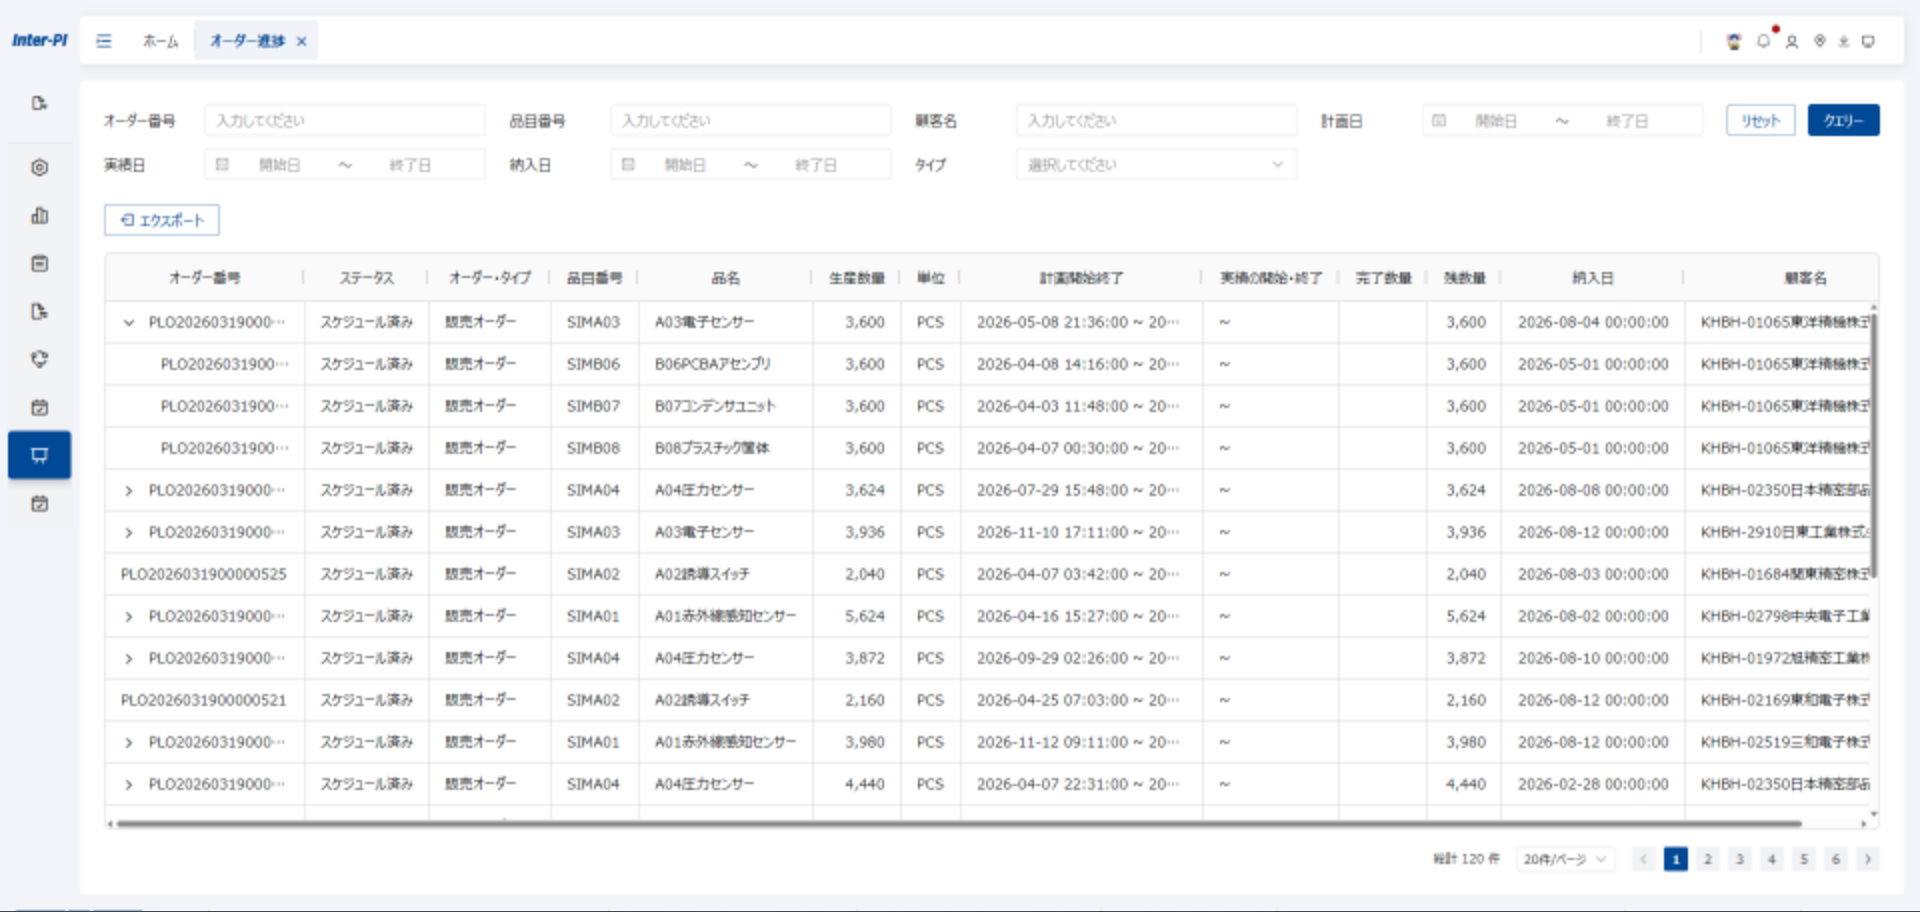This screenshot has height=912, width=1920.
Task: Switch to the ホーム tab
Action: click(160, 41)
